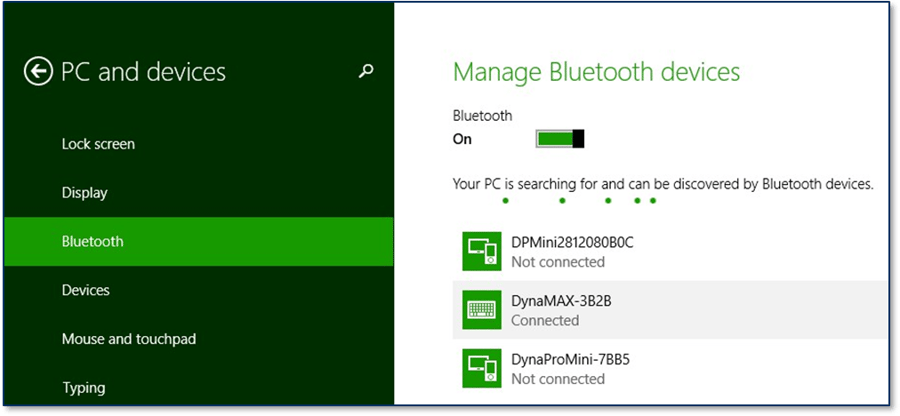This screenshot has height=416, width=900.
Task: Click the DynaProMini-7BB5 device icon
Action: [x=482, y=368]
